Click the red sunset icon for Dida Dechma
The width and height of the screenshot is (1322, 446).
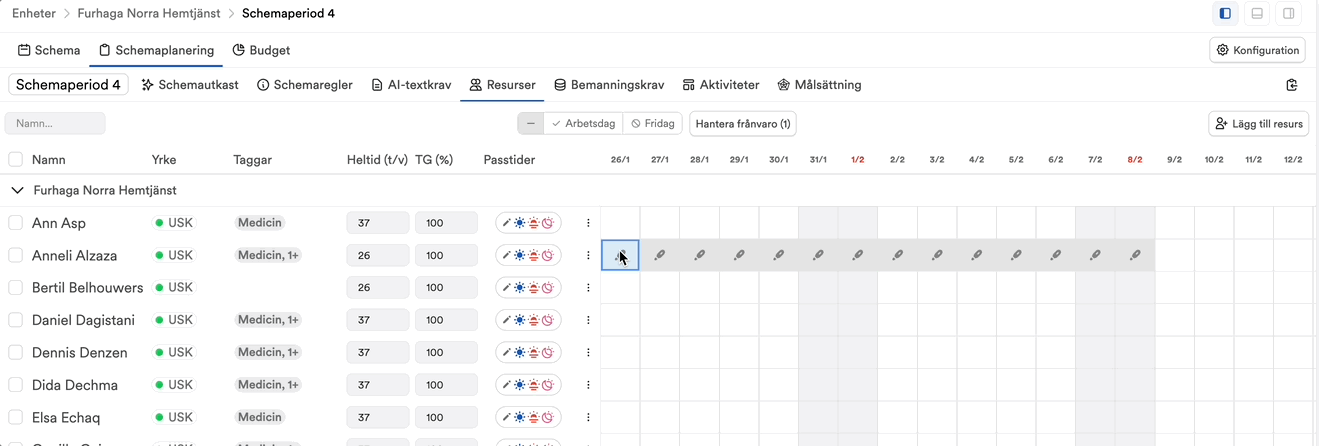pos(534,385)
